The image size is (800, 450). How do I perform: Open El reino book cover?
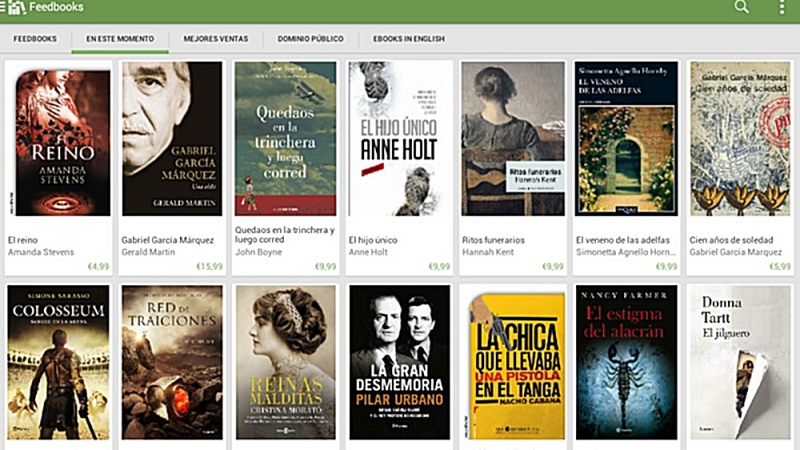click(63, 142)
